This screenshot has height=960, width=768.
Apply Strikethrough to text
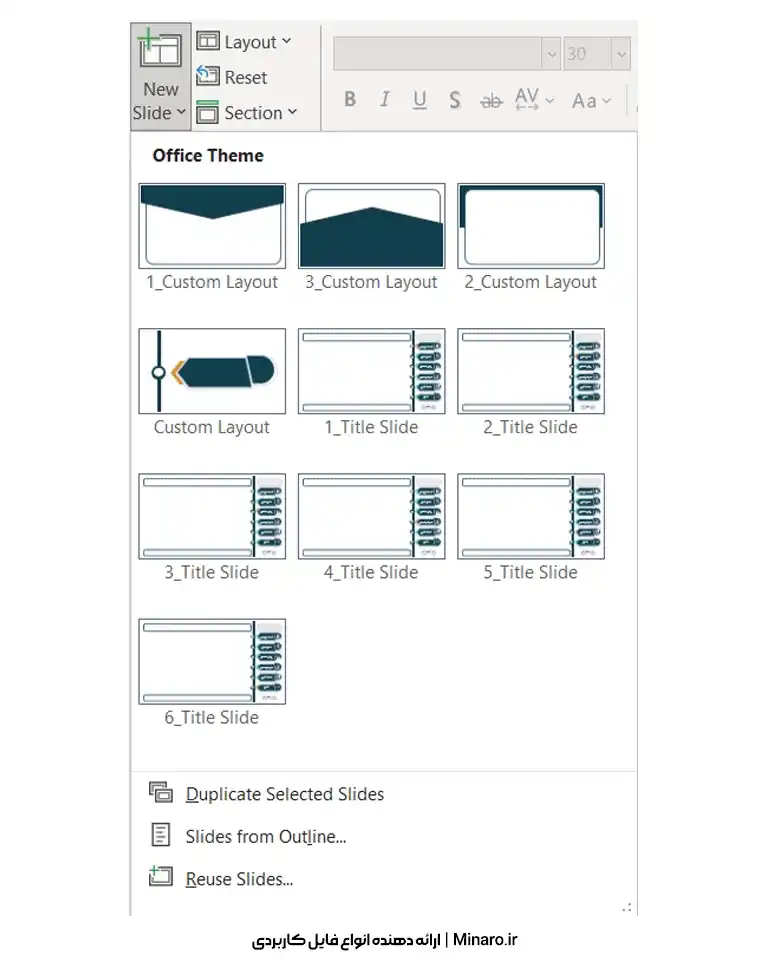[490, 100]
